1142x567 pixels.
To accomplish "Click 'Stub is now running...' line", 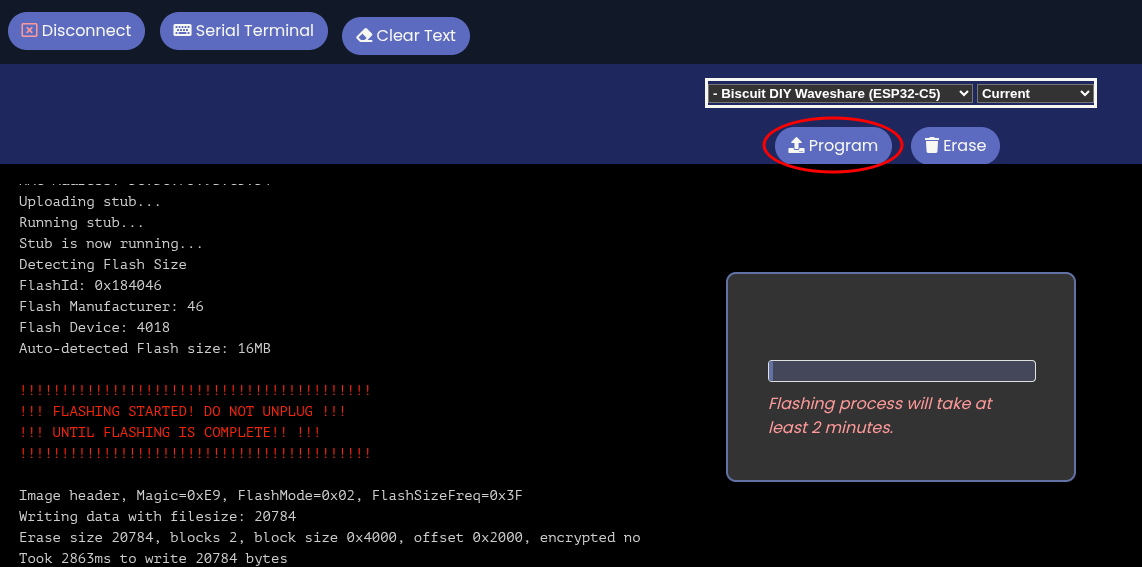I will 111,244.
